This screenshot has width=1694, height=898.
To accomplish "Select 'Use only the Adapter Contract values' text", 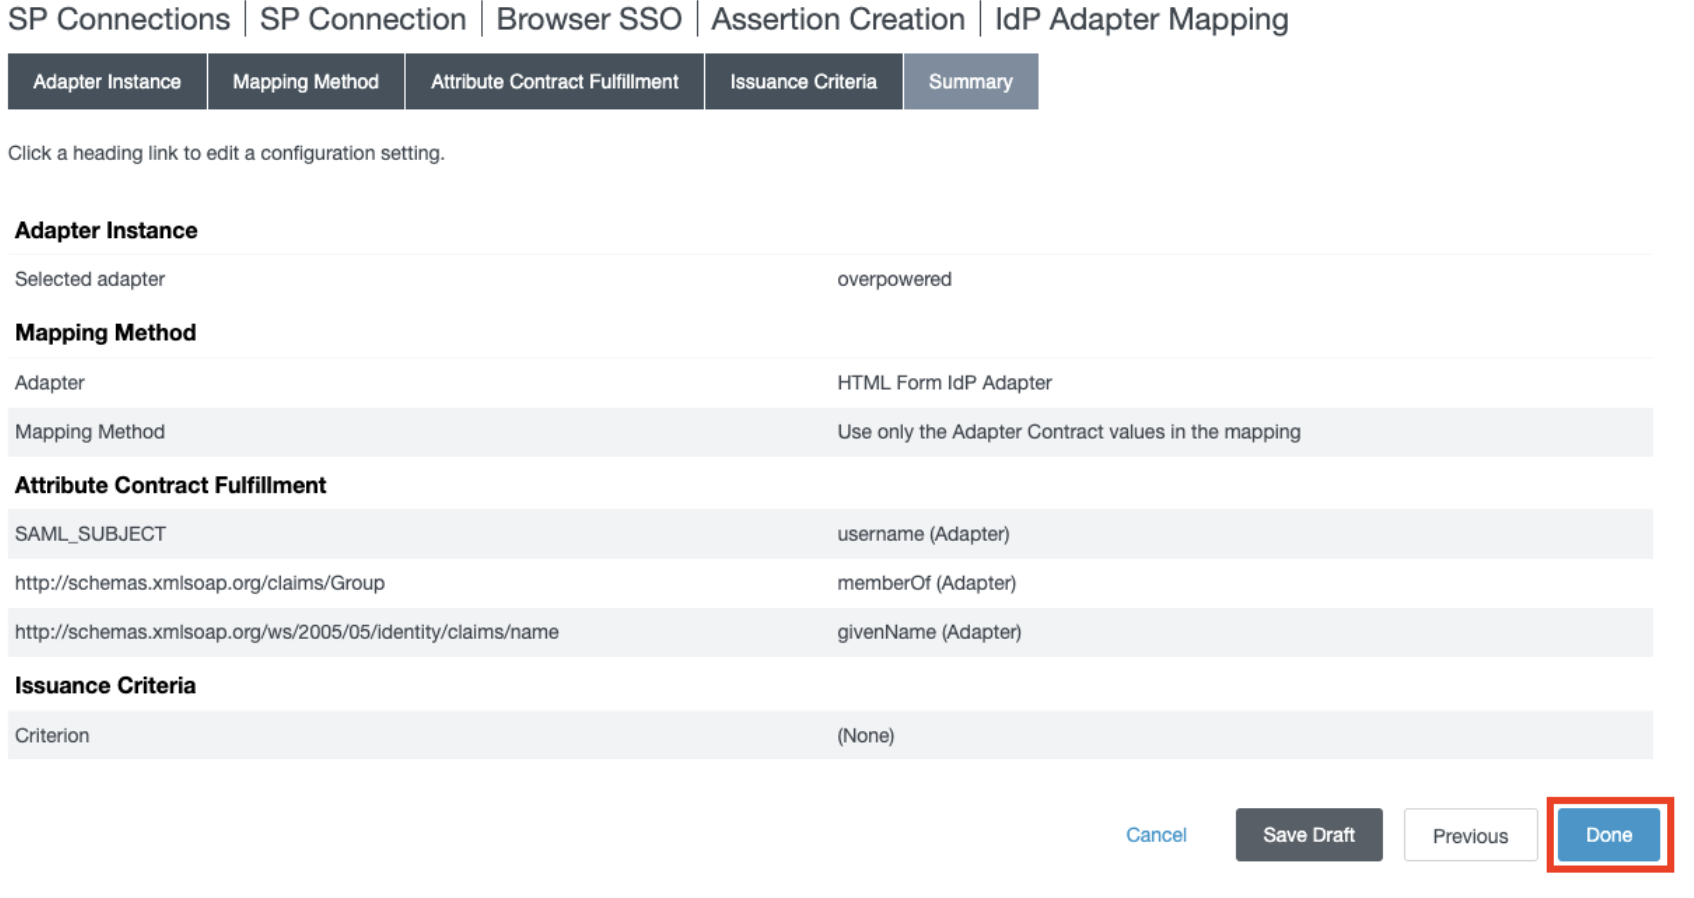I will (x=1069, y=432).
